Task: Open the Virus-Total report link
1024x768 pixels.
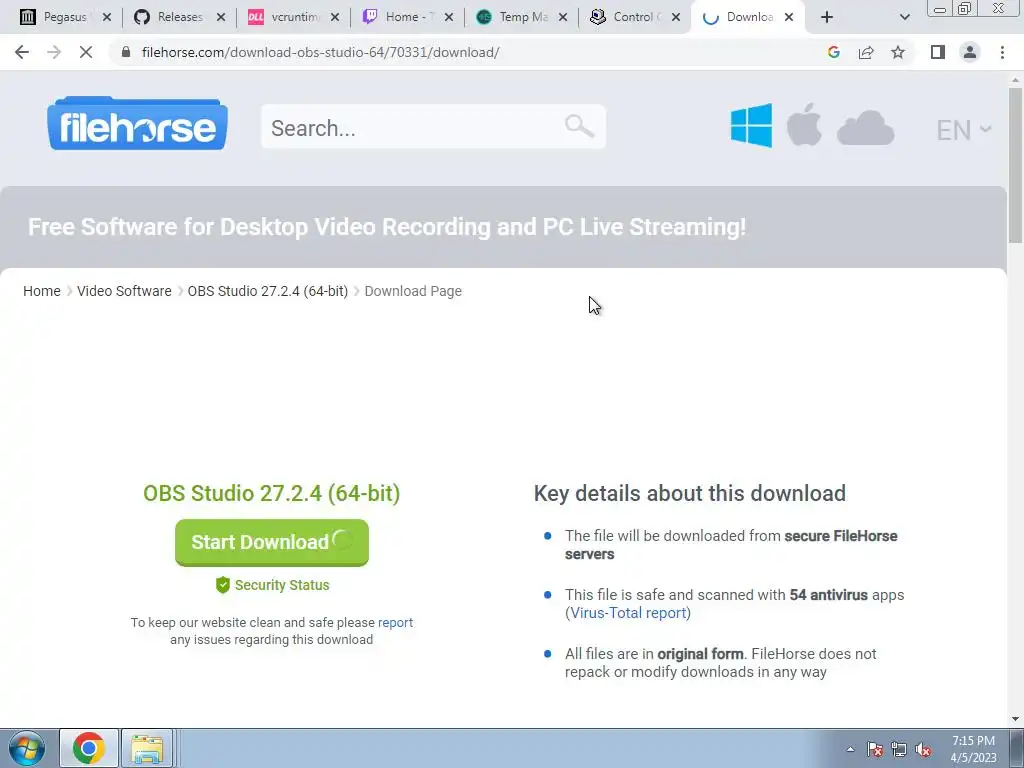Action: click(x=628, y=613)
